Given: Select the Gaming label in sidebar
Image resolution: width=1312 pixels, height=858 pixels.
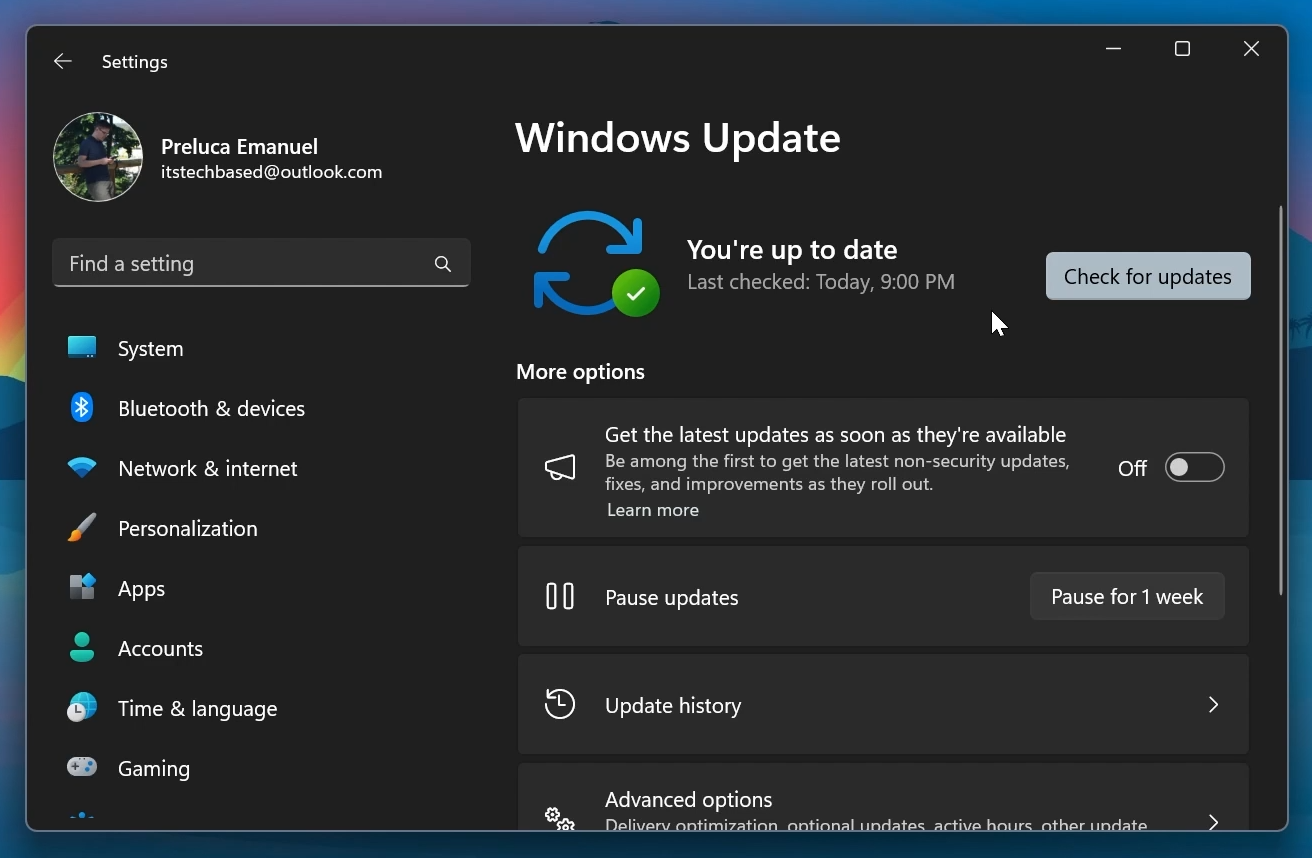Looking at the screenshot, I should 153,769.
